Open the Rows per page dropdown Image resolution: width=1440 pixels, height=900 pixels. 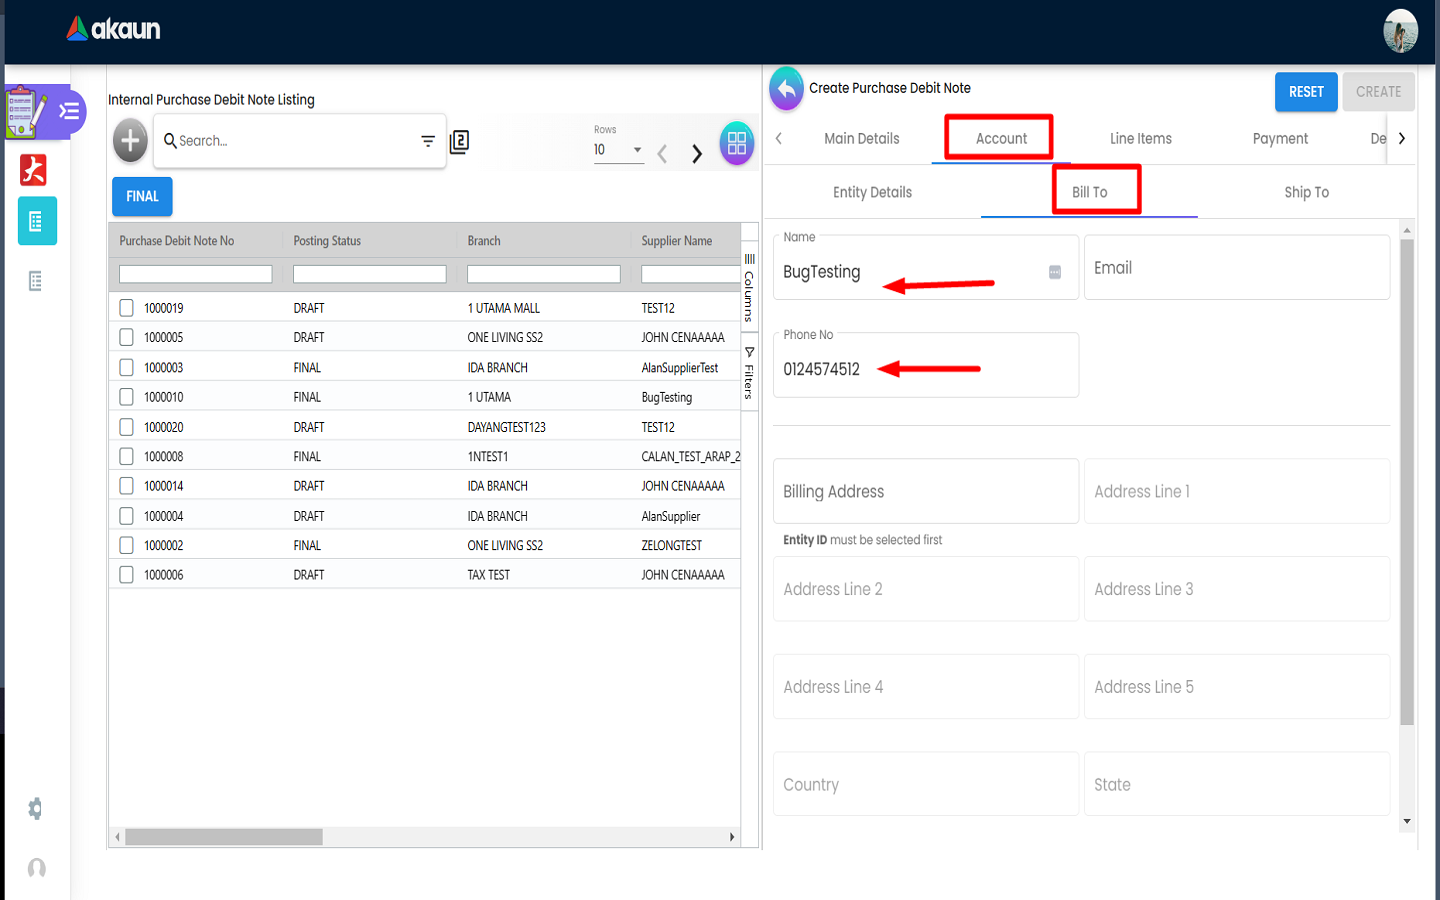click(618, 150)
